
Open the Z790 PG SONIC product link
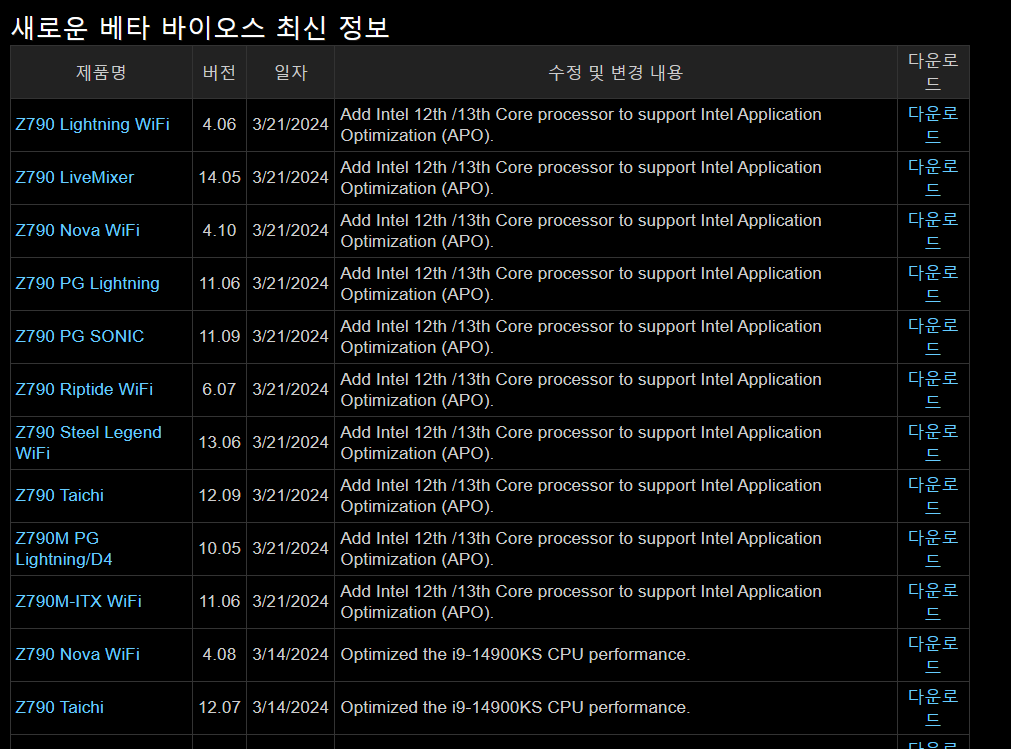point(79,336)
